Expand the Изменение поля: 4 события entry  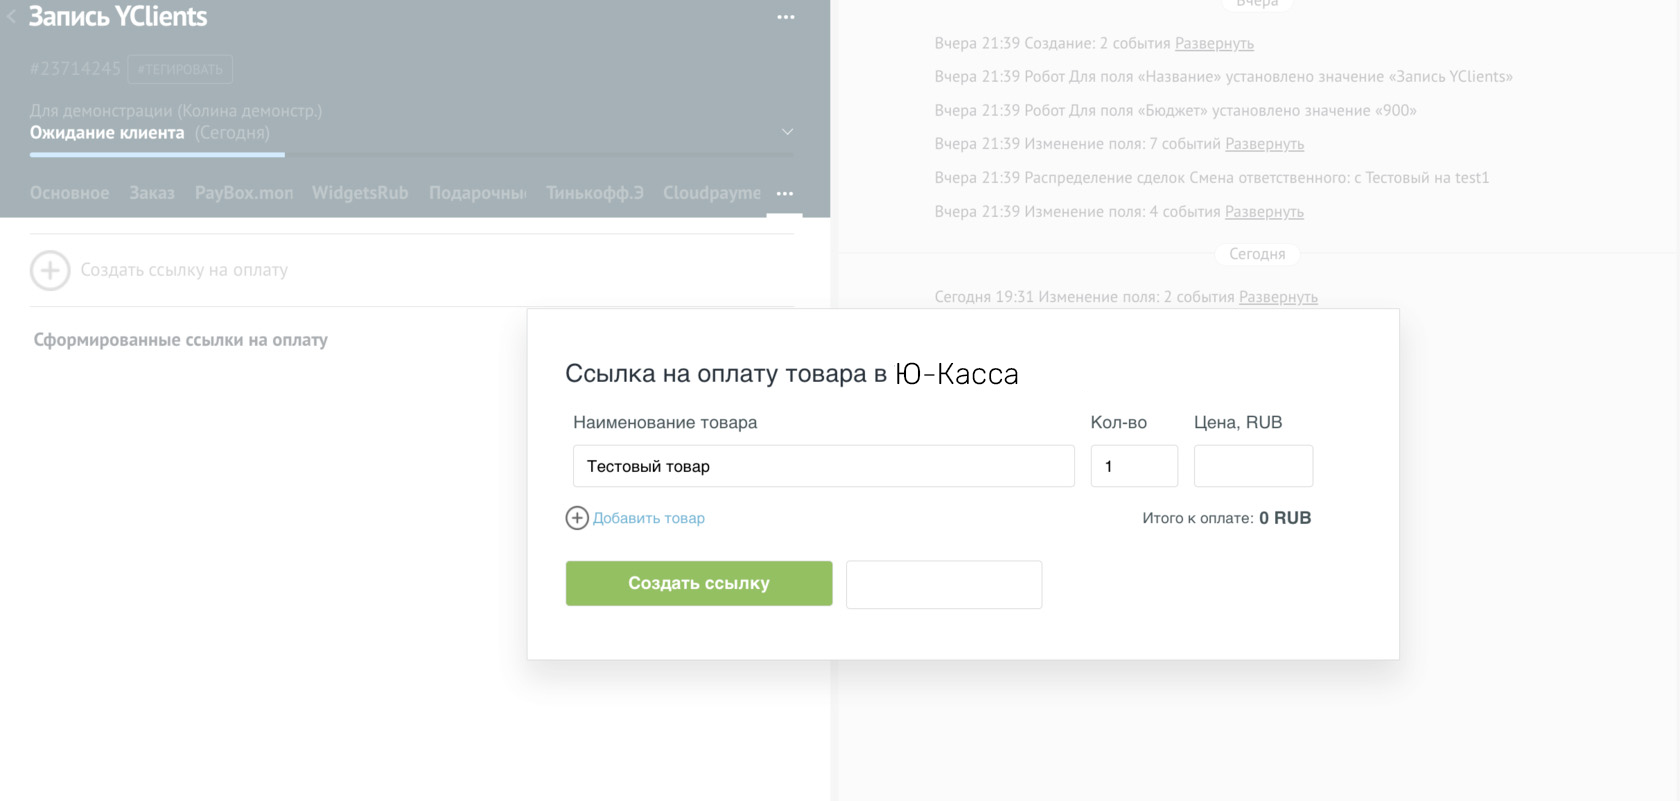pos(1264,212)
